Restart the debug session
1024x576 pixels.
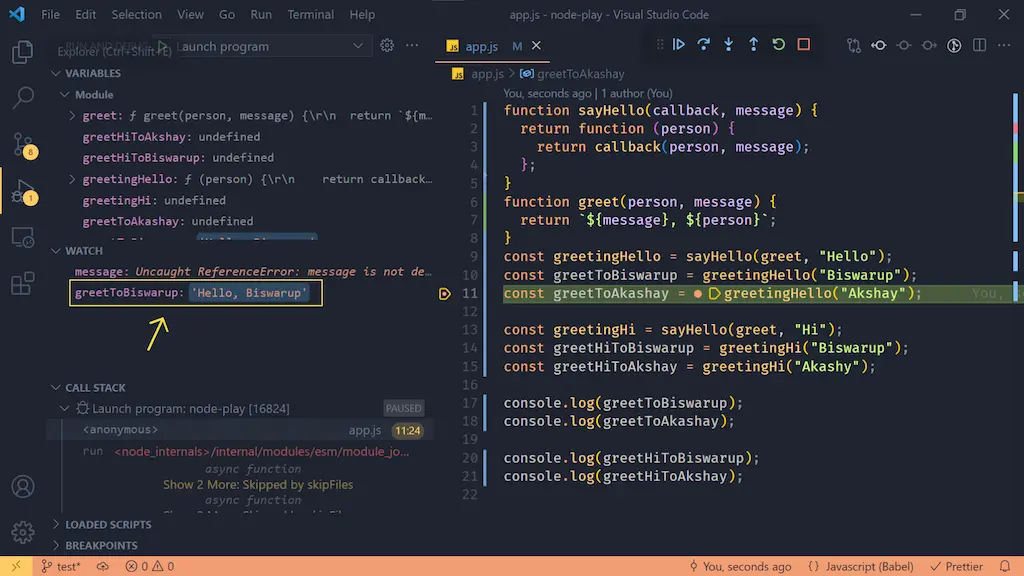778,44
